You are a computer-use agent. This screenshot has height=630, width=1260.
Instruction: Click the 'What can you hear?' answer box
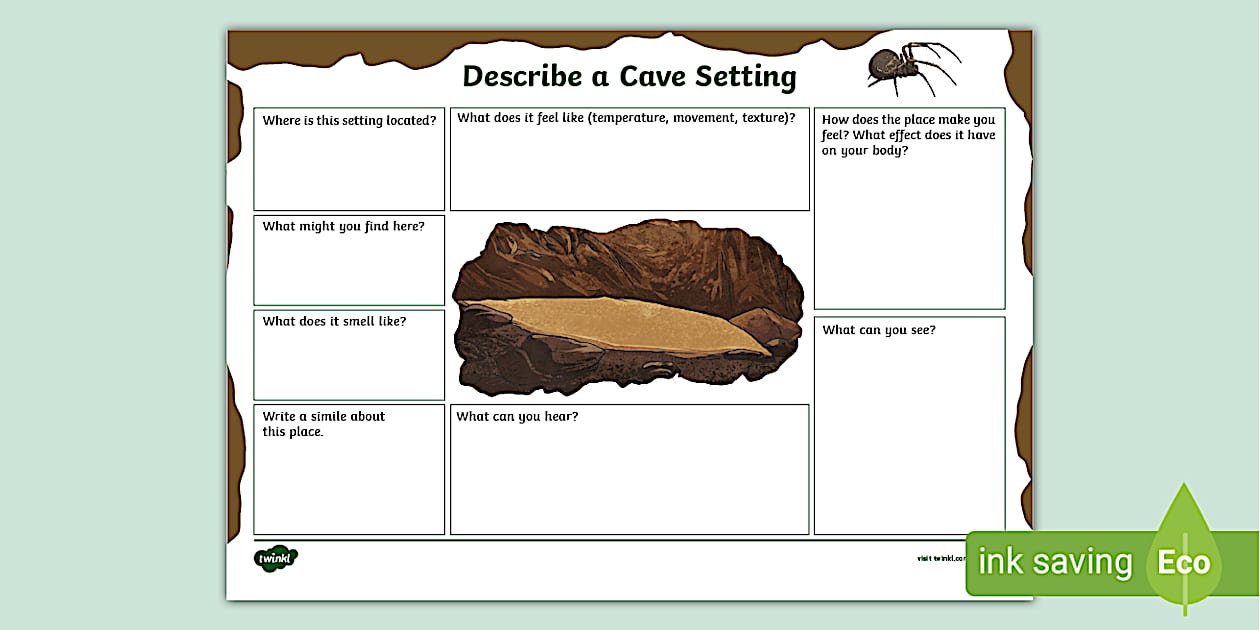pos(630,470)
